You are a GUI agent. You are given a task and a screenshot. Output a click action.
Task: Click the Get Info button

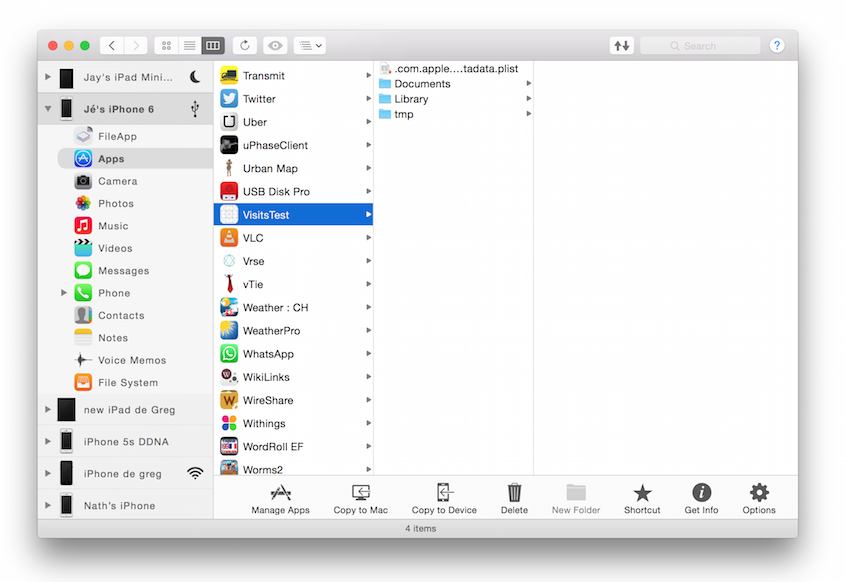tap(701, 499)
